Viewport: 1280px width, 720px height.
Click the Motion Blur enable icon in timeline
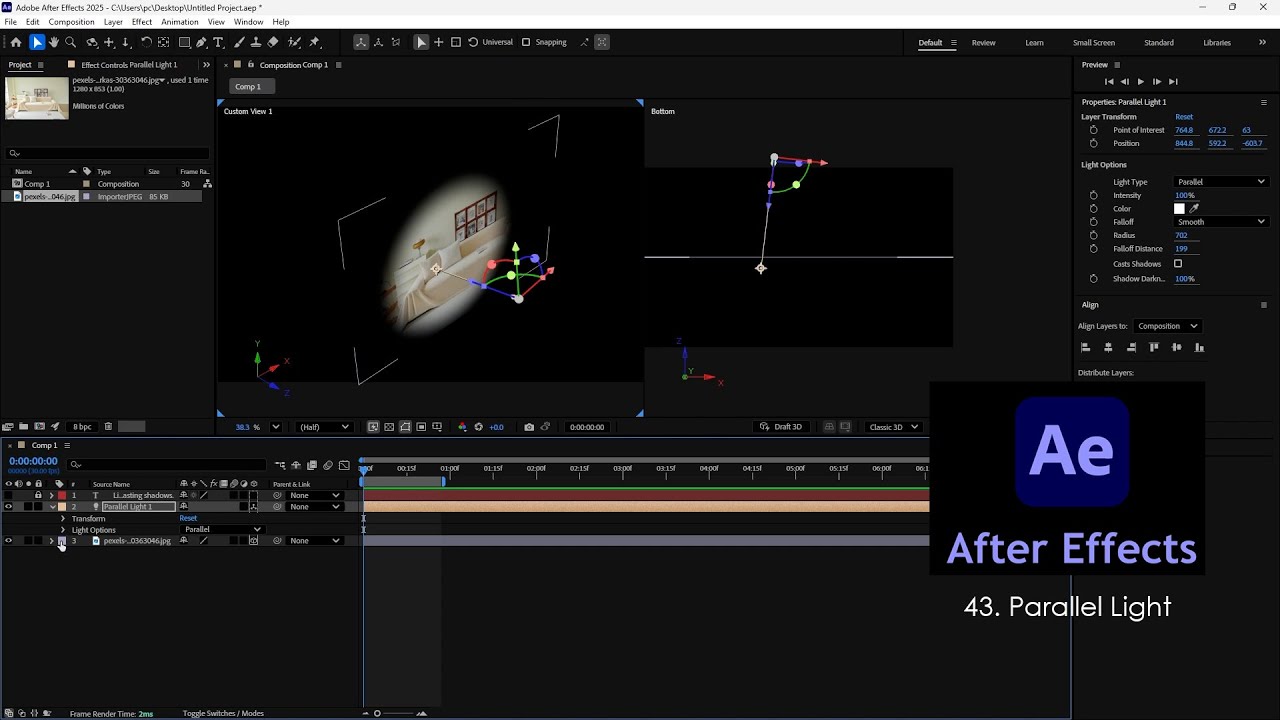pos(328,465)
